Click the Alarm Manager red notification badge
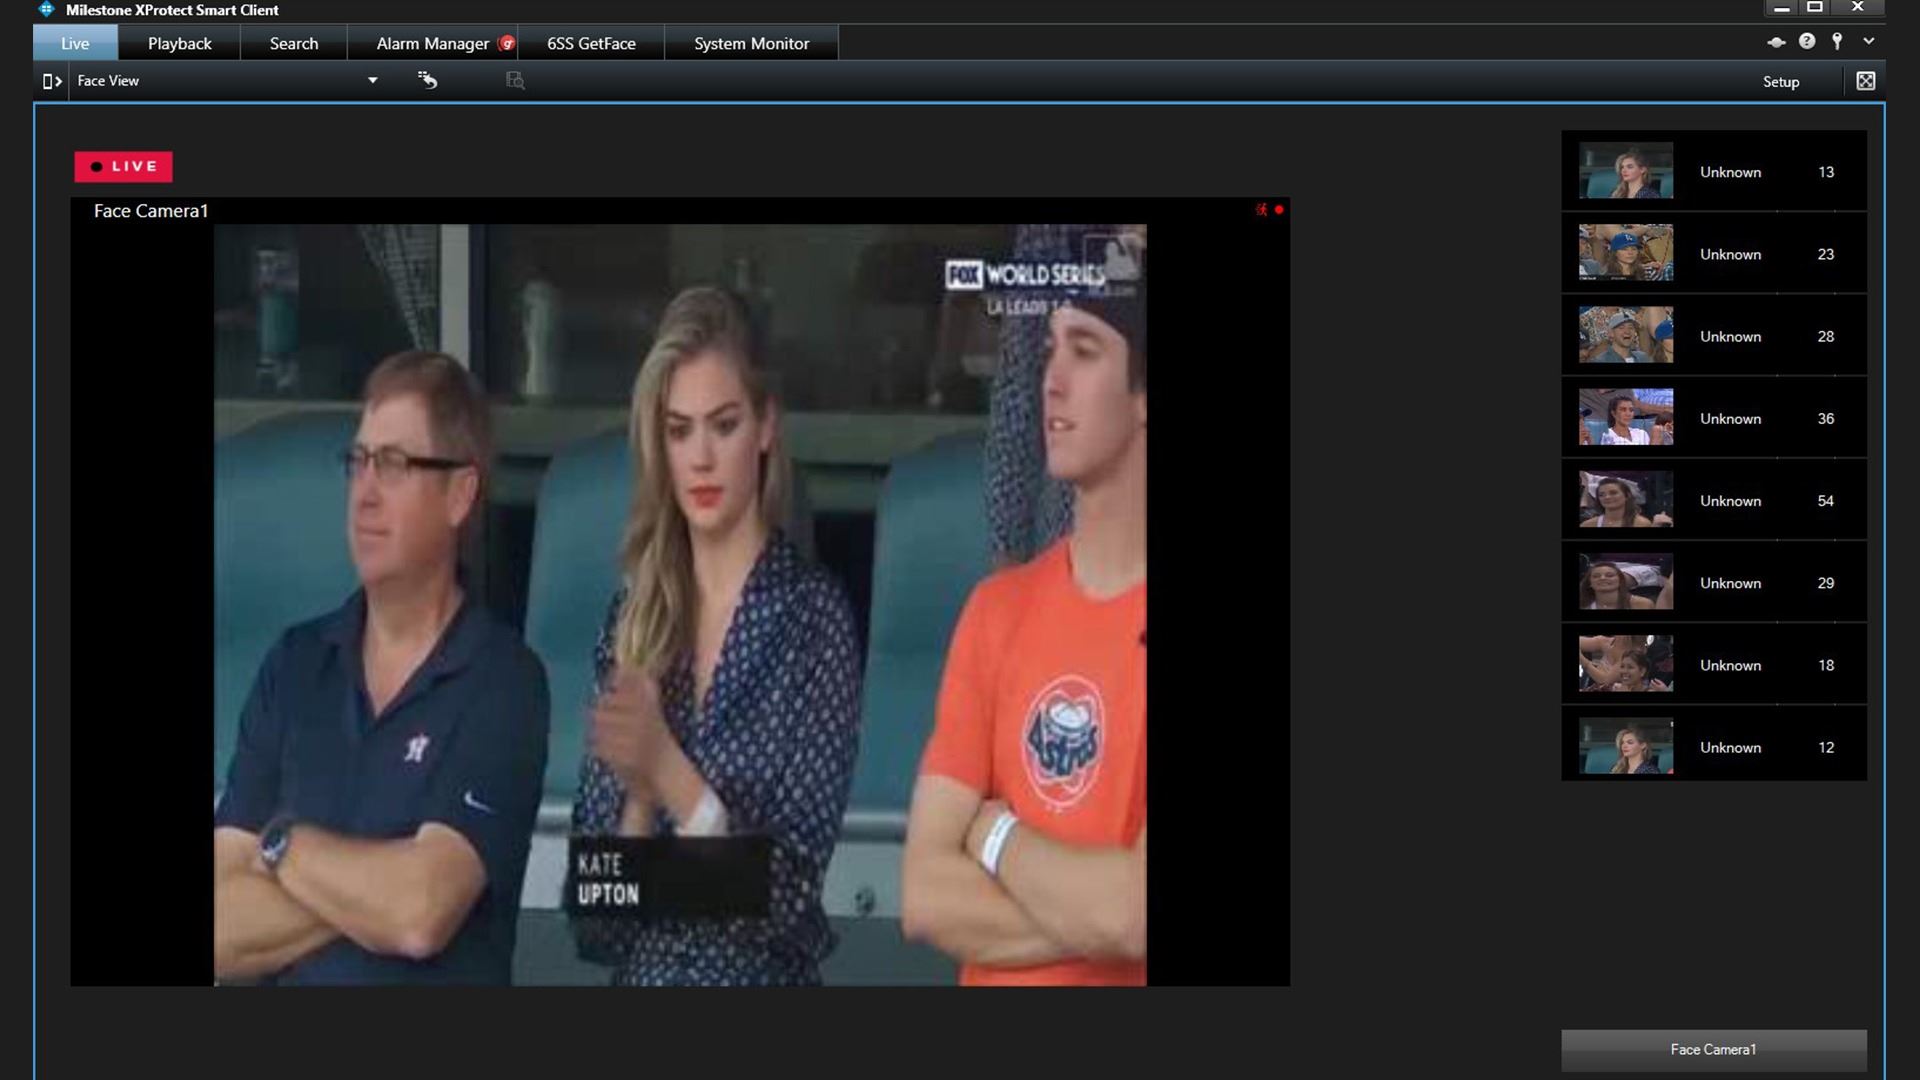 507,43
